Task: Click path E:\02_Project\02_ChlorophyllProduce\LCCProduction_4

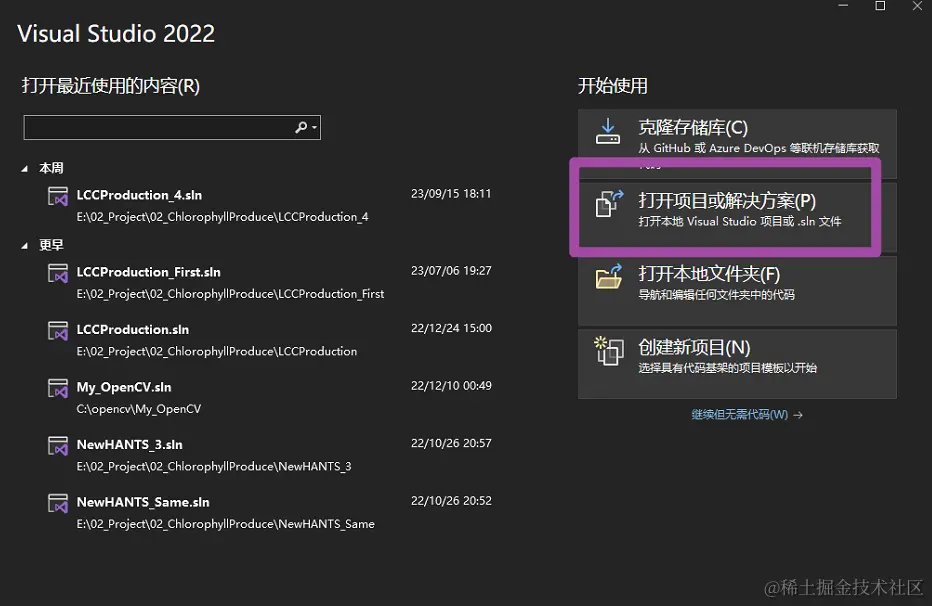Action: click(222, 217)
